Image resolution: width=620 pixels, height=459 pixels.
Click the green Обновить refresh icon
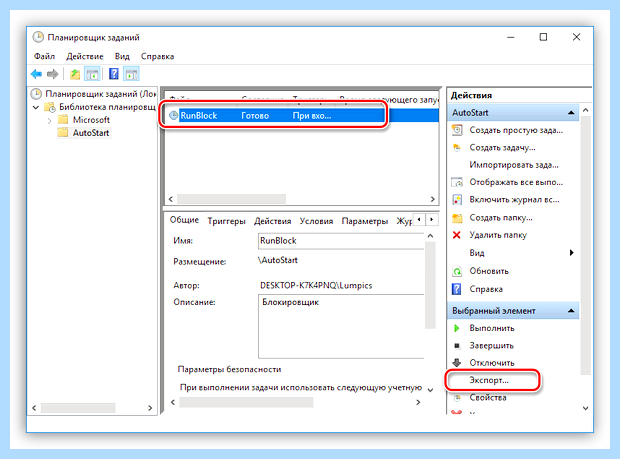coord(457,271)
